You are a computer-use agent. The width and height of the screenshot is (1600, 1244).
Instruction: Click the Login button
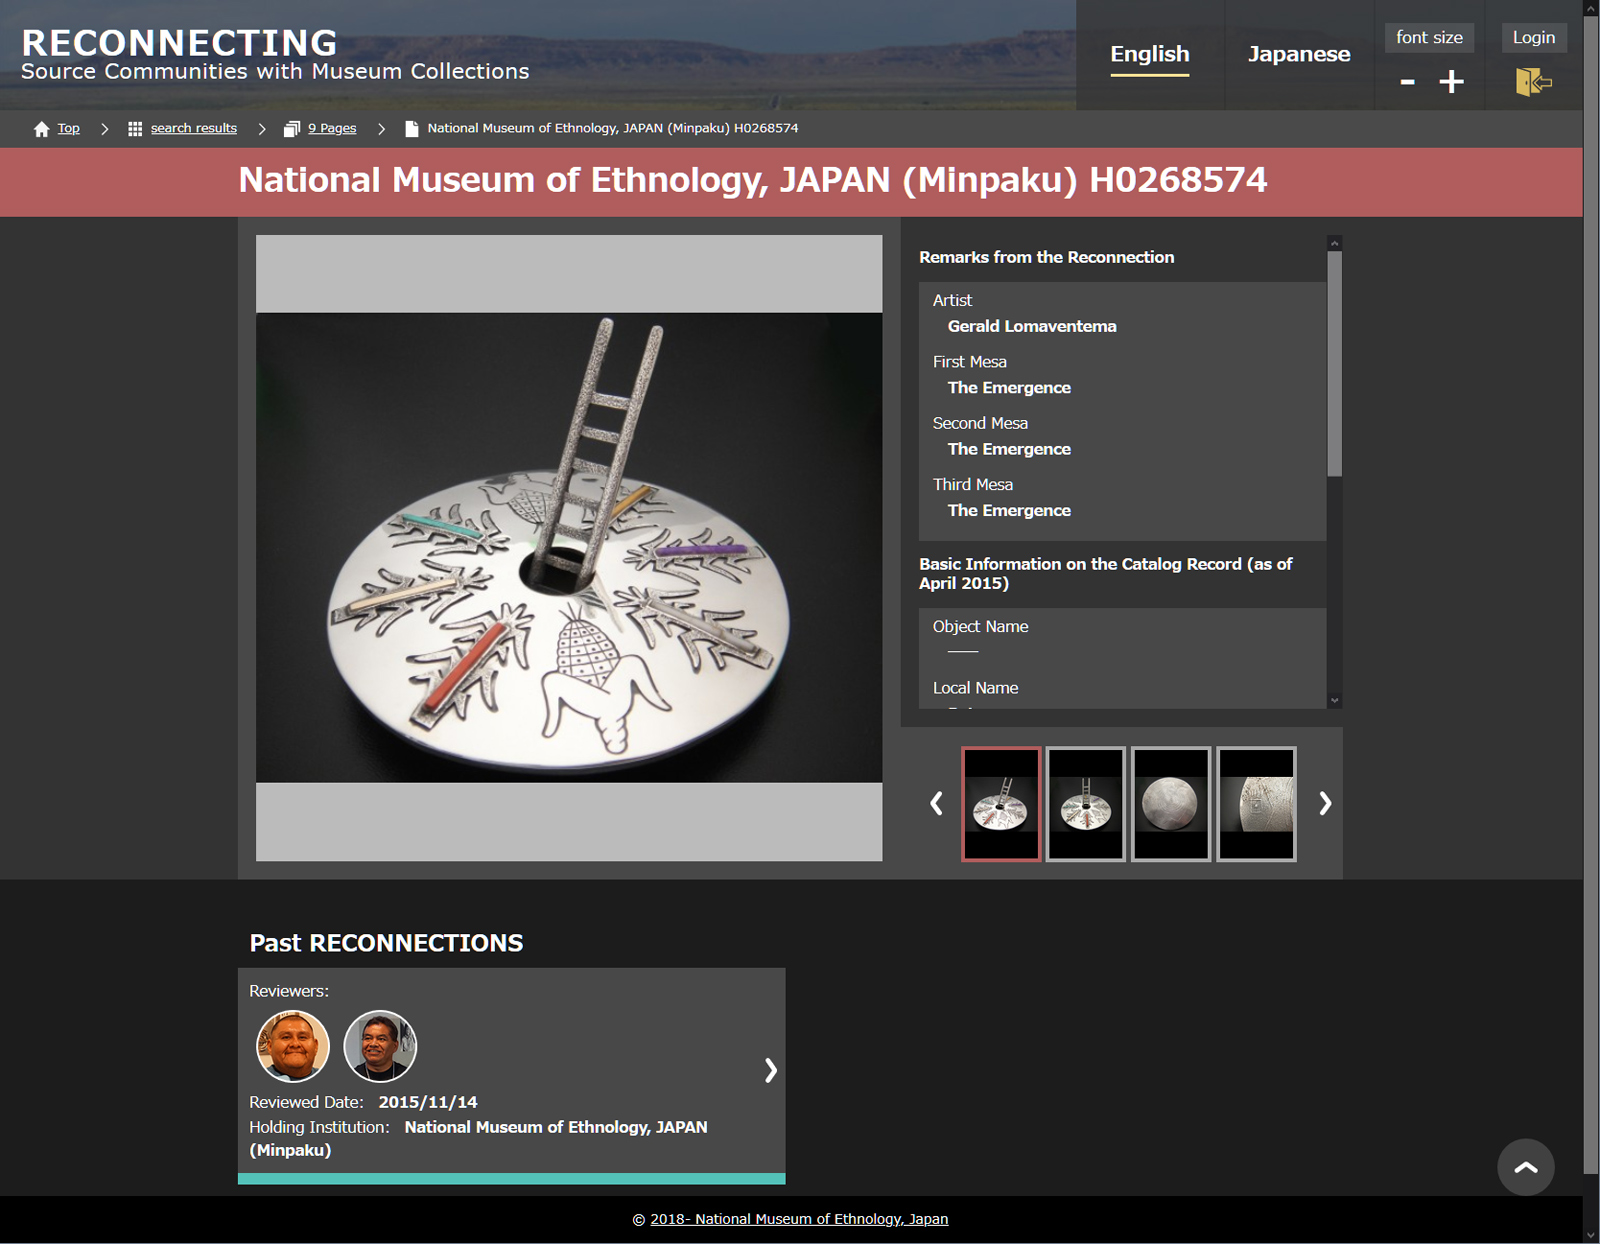tap(1533, 37)
